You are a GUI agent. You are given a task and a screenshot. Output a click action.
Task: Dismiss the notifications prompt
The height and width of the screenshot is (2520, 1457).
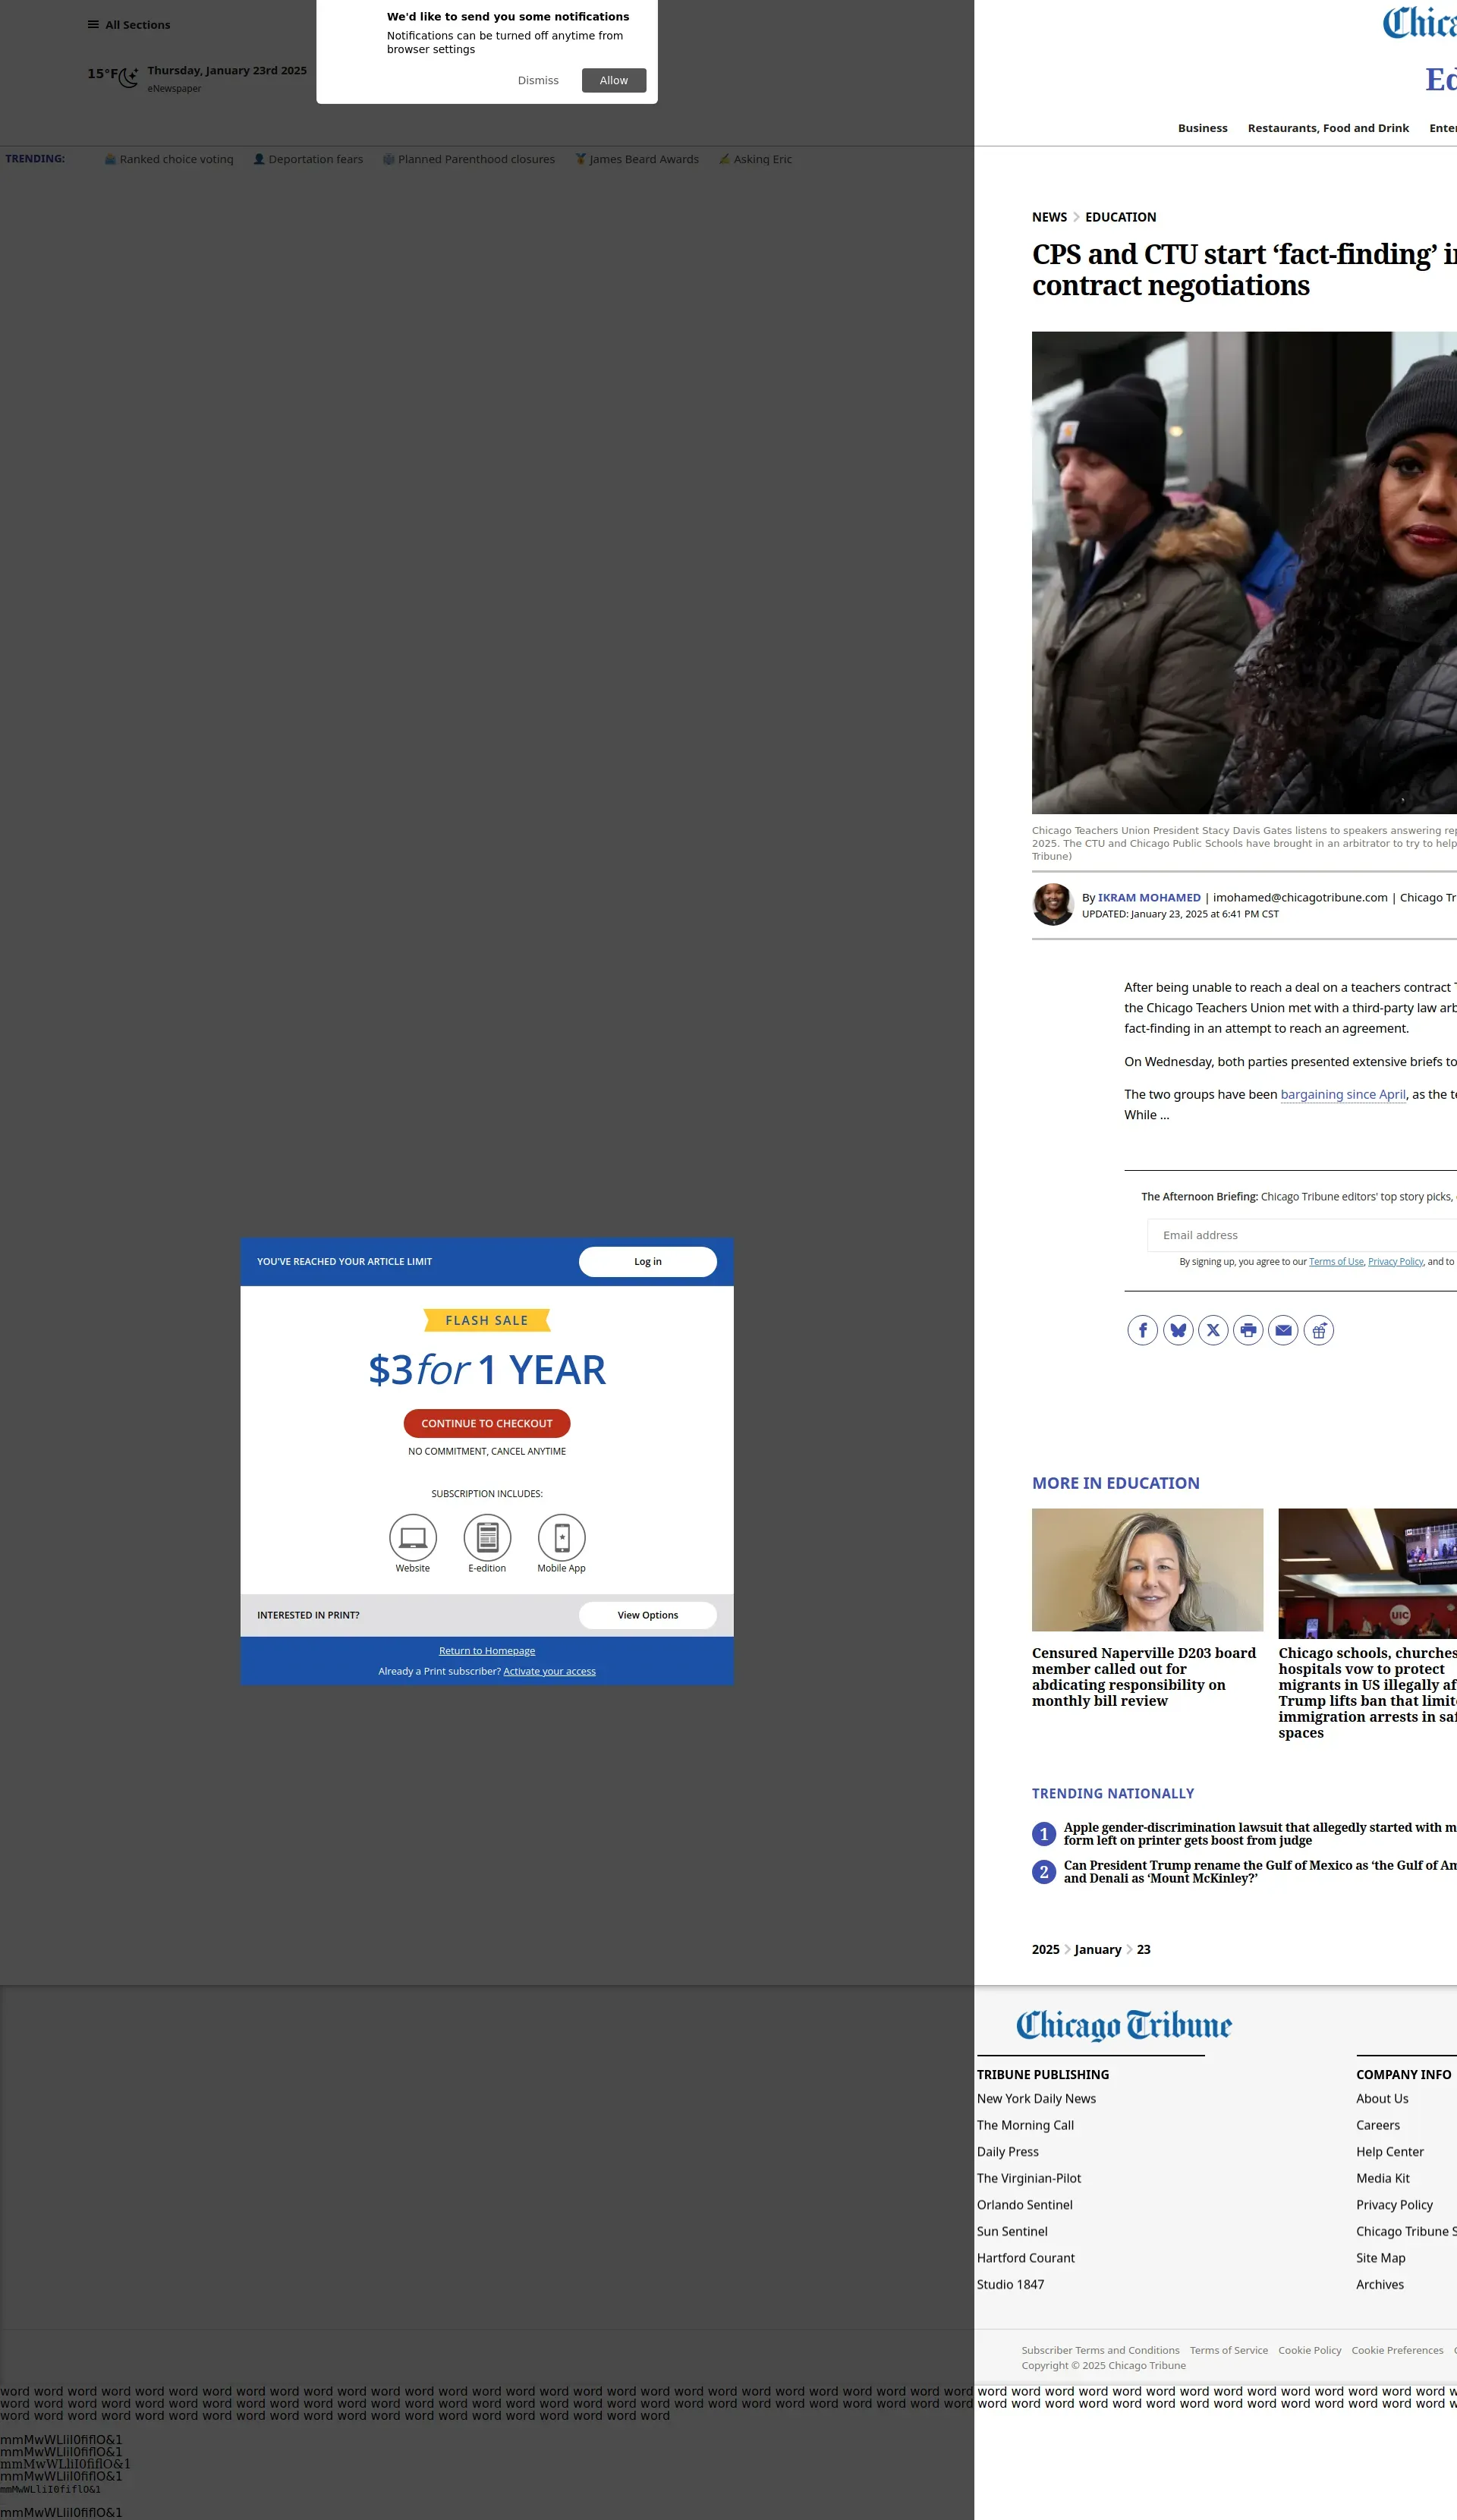click(538, 80)
